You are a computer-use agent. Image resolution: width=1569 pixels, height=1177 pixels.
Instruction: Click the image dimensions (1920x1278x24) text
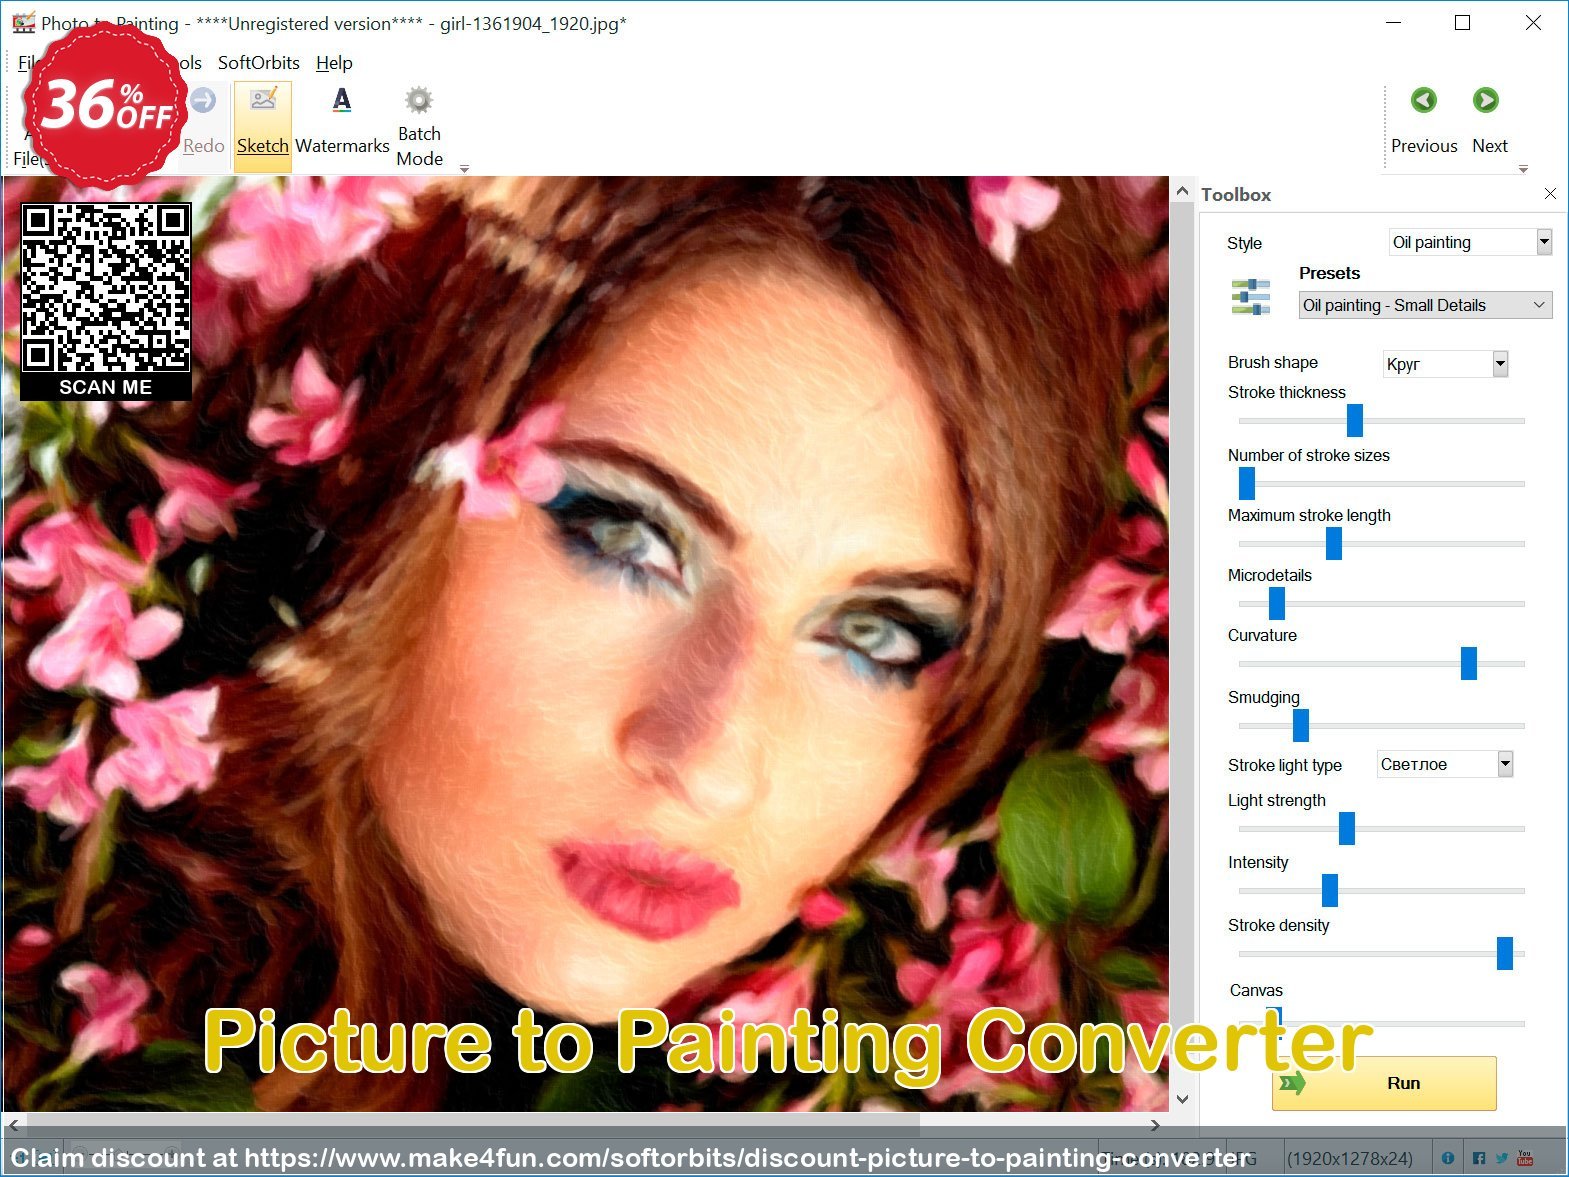[1350, 1158]
